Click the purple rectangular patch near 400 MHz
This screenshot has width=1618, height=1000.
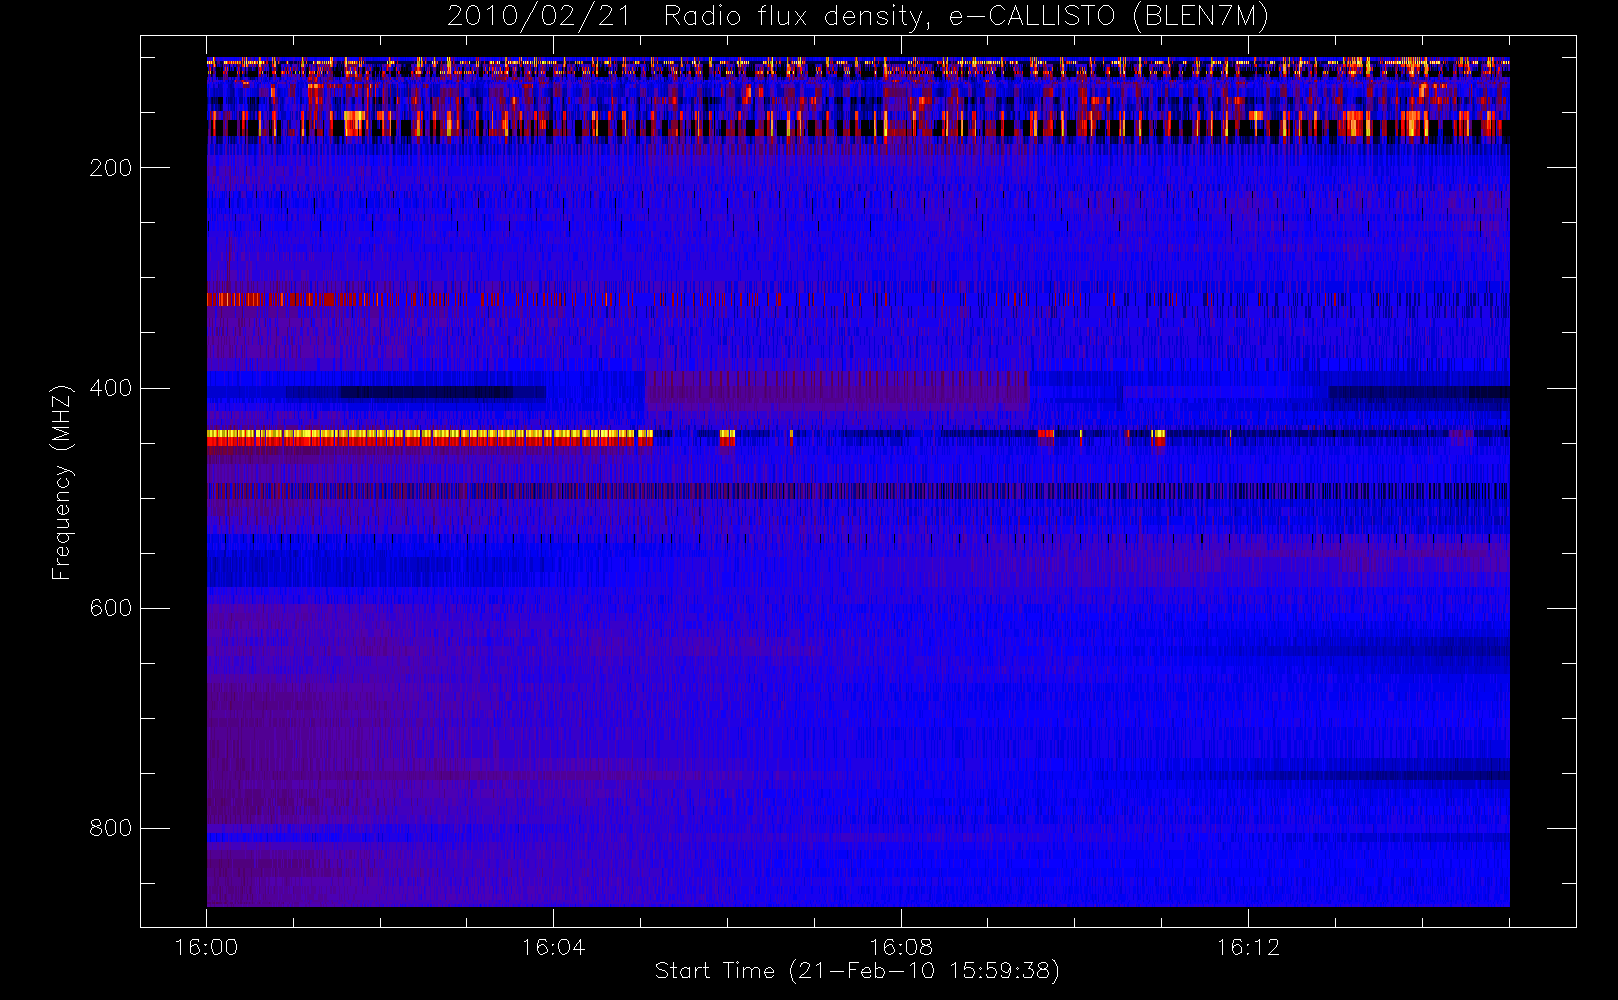[837, 391]
